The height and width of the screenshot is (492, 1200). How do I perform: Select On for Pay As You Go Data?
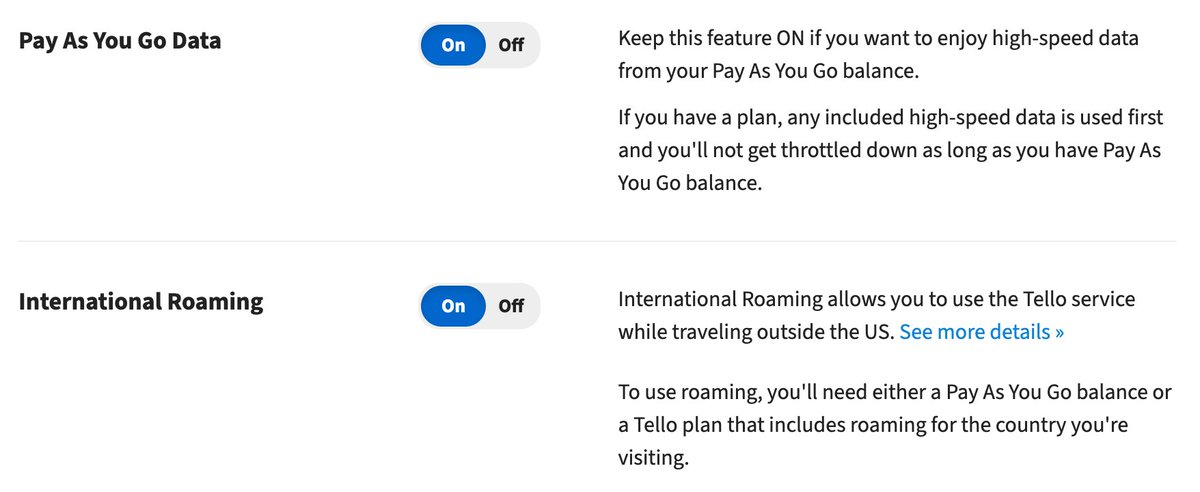click(x=453, y=45)
